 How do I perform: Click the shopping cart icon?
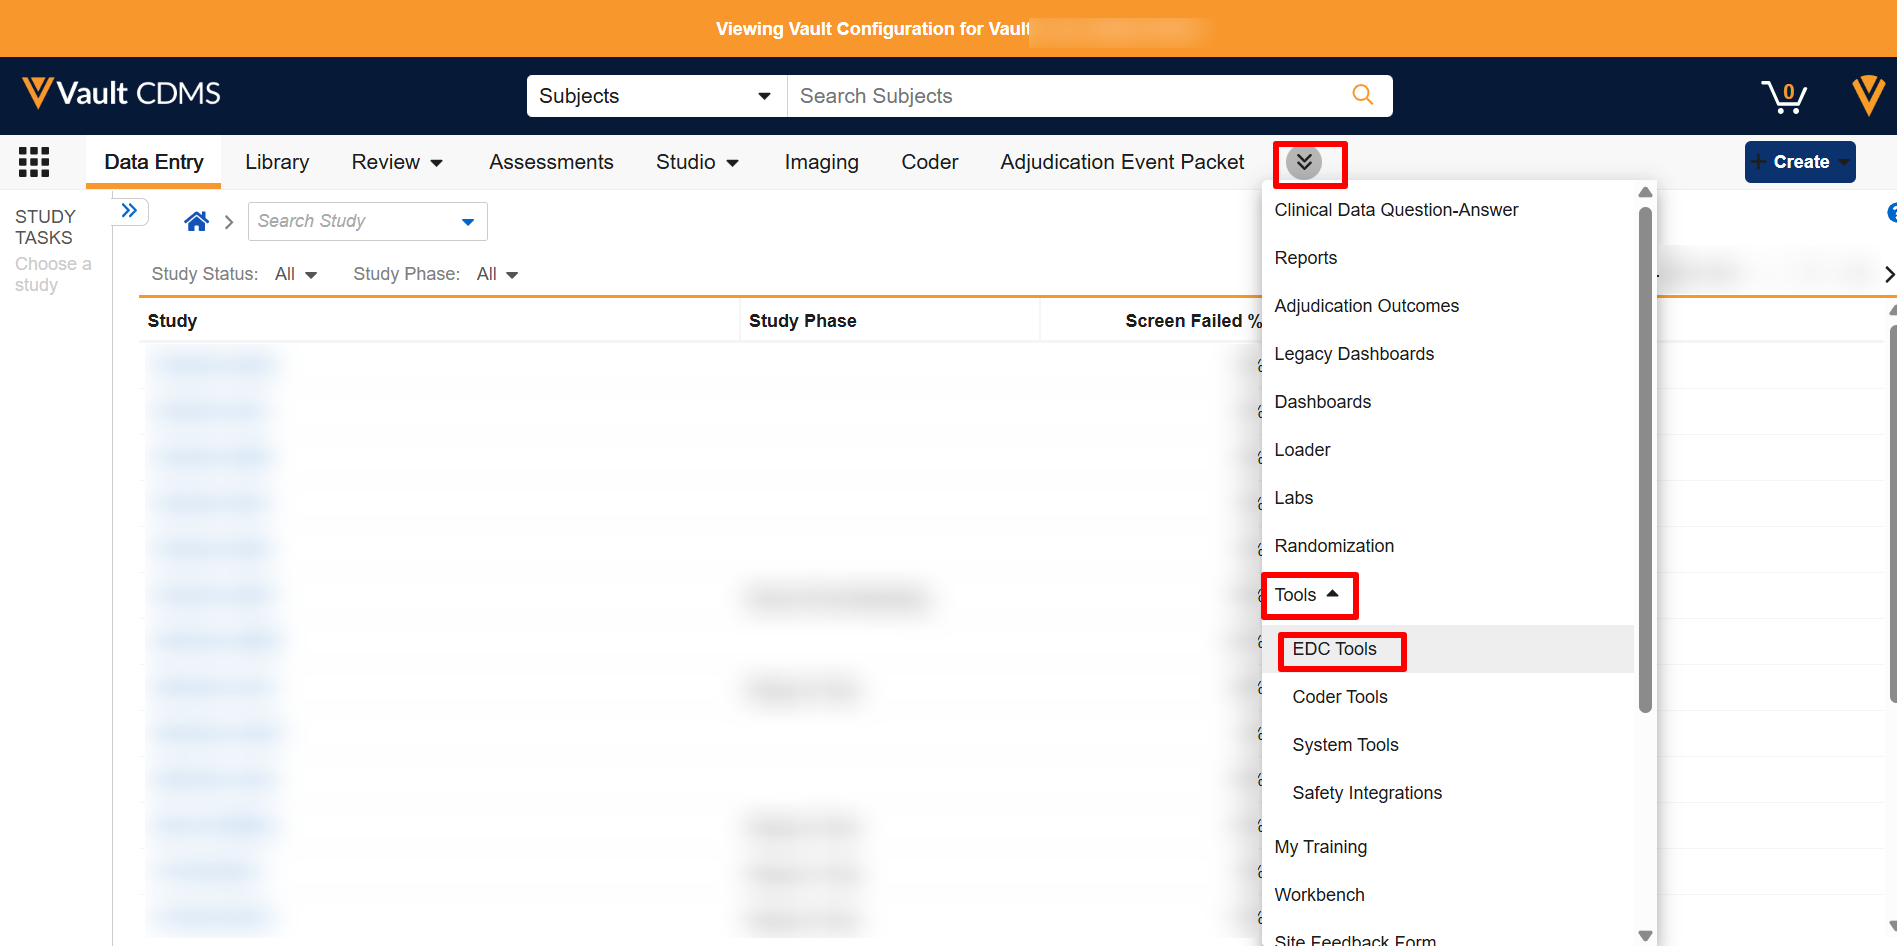1783,97
